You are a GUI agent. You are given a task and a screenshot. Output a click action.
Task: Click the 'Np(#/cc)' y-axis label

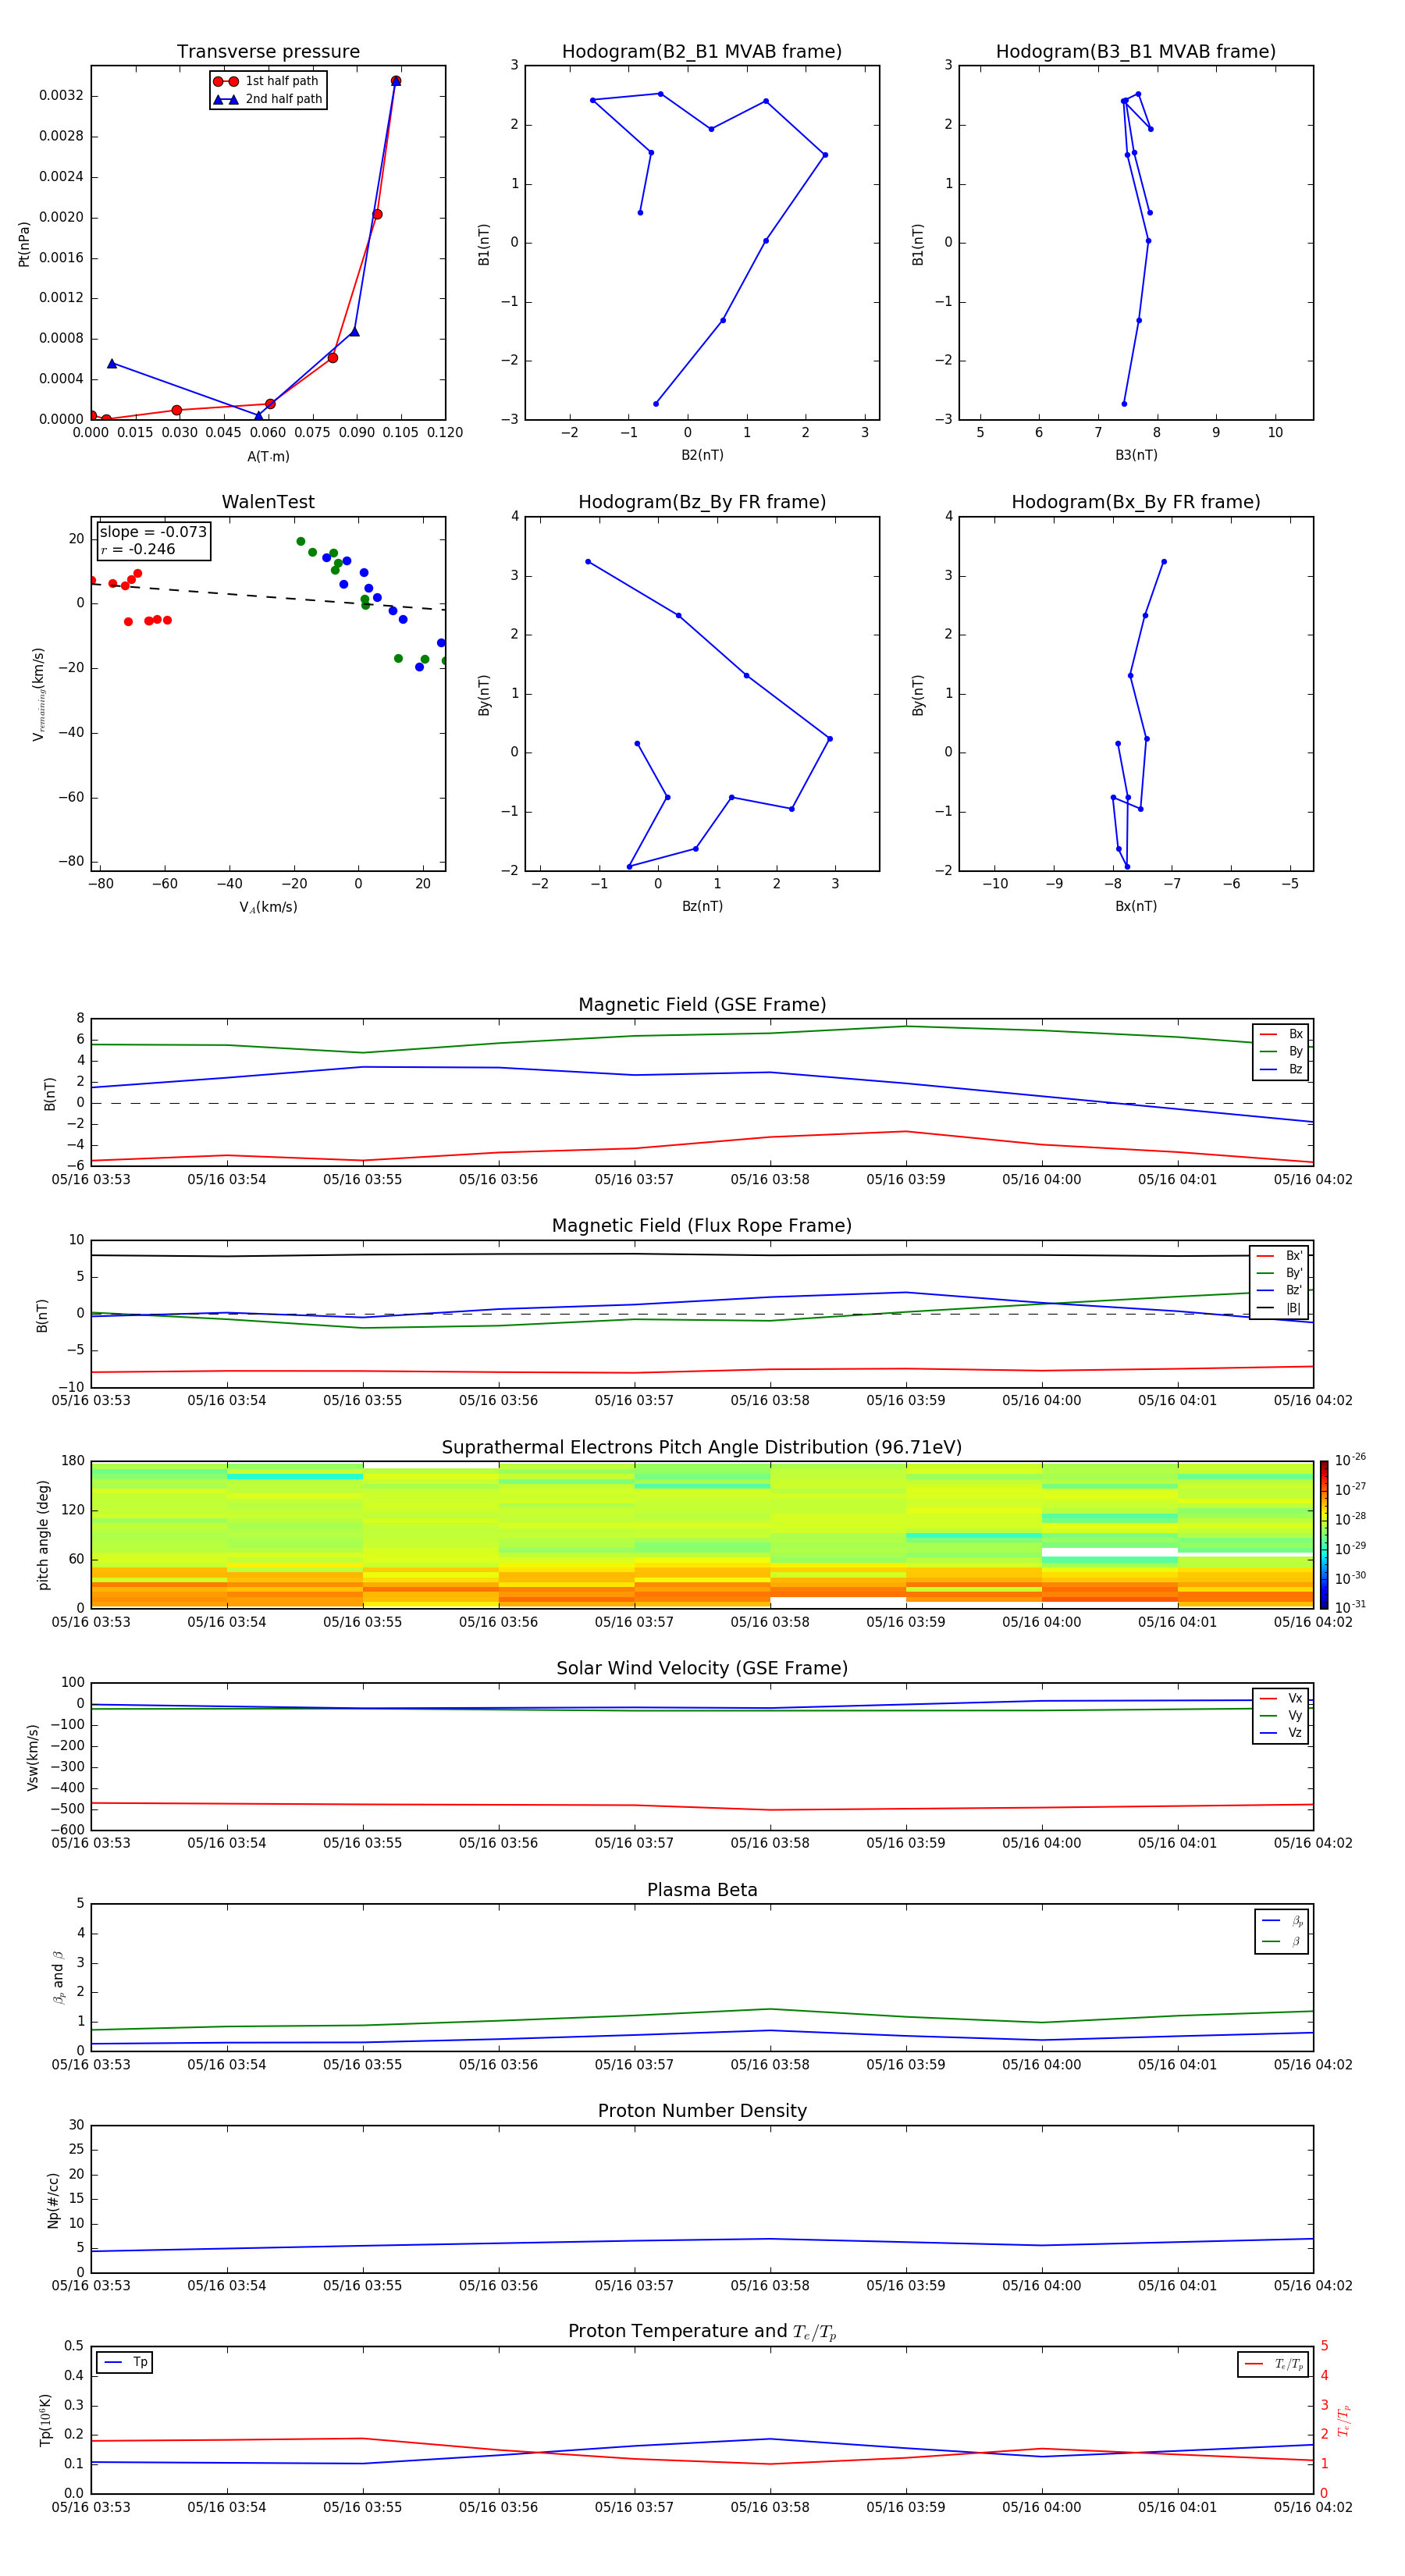[x=53, y=2199]
